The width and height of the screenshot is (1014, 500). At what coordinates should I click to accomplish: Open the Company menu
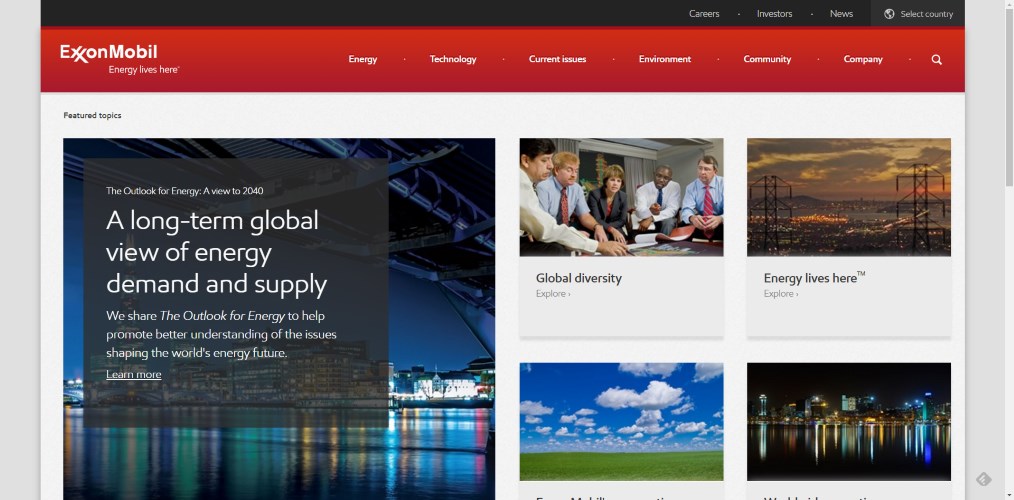pos(863,59)
